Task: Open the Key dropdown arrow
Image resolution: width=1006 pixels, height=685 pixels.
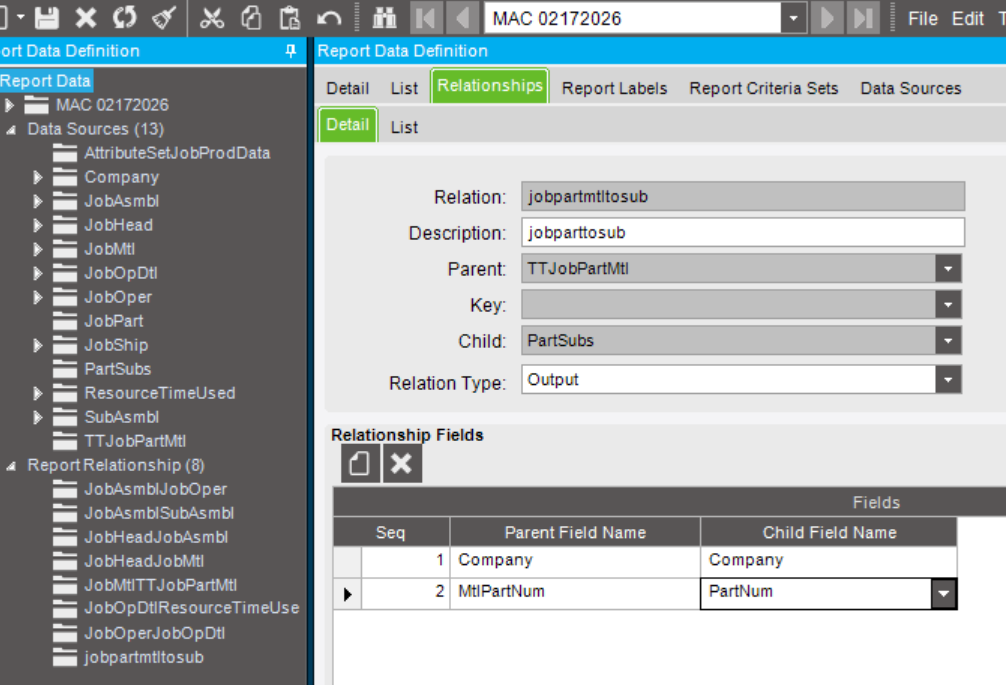Action: [948, 305]
